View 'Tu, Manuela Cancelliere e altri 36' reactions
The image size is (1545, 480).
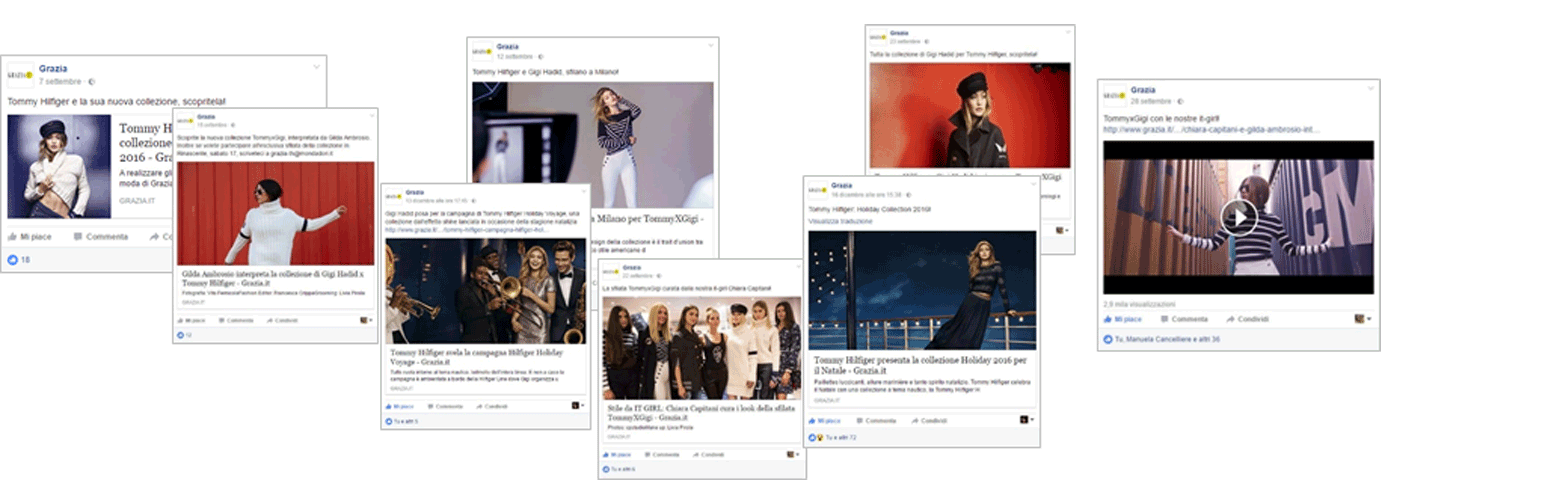(1161, 339)
